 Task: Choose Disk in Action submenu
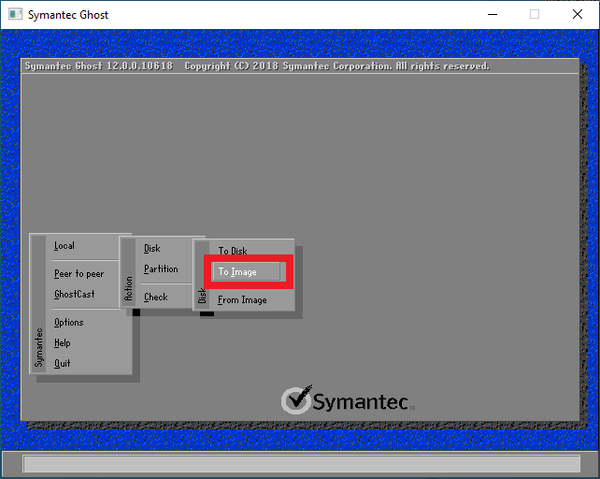point(152,249)
